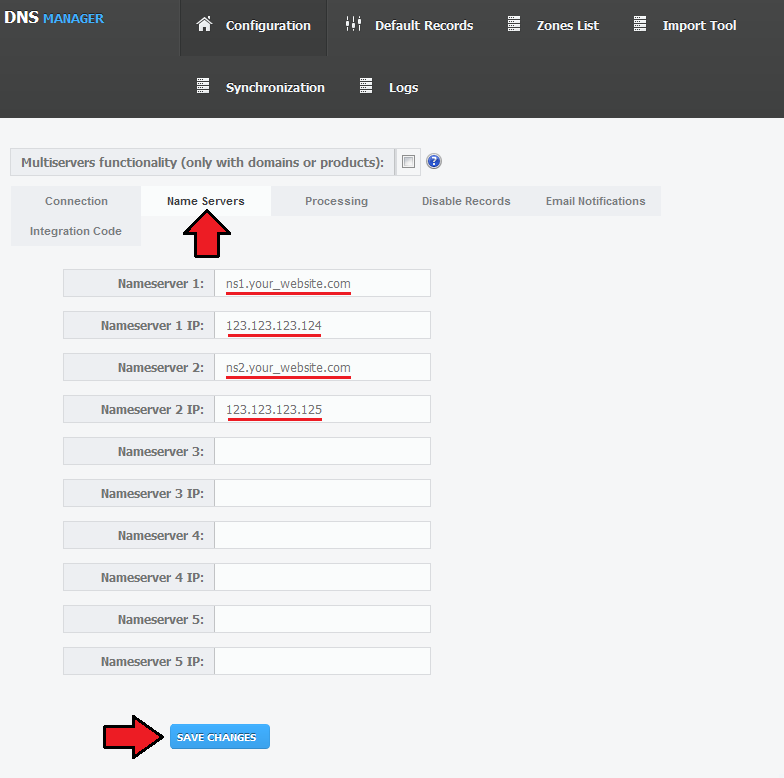This screenshot has width=784, height=778.
Task: Click the Nameserver 1 input field
Action: [x=322, y=283]
